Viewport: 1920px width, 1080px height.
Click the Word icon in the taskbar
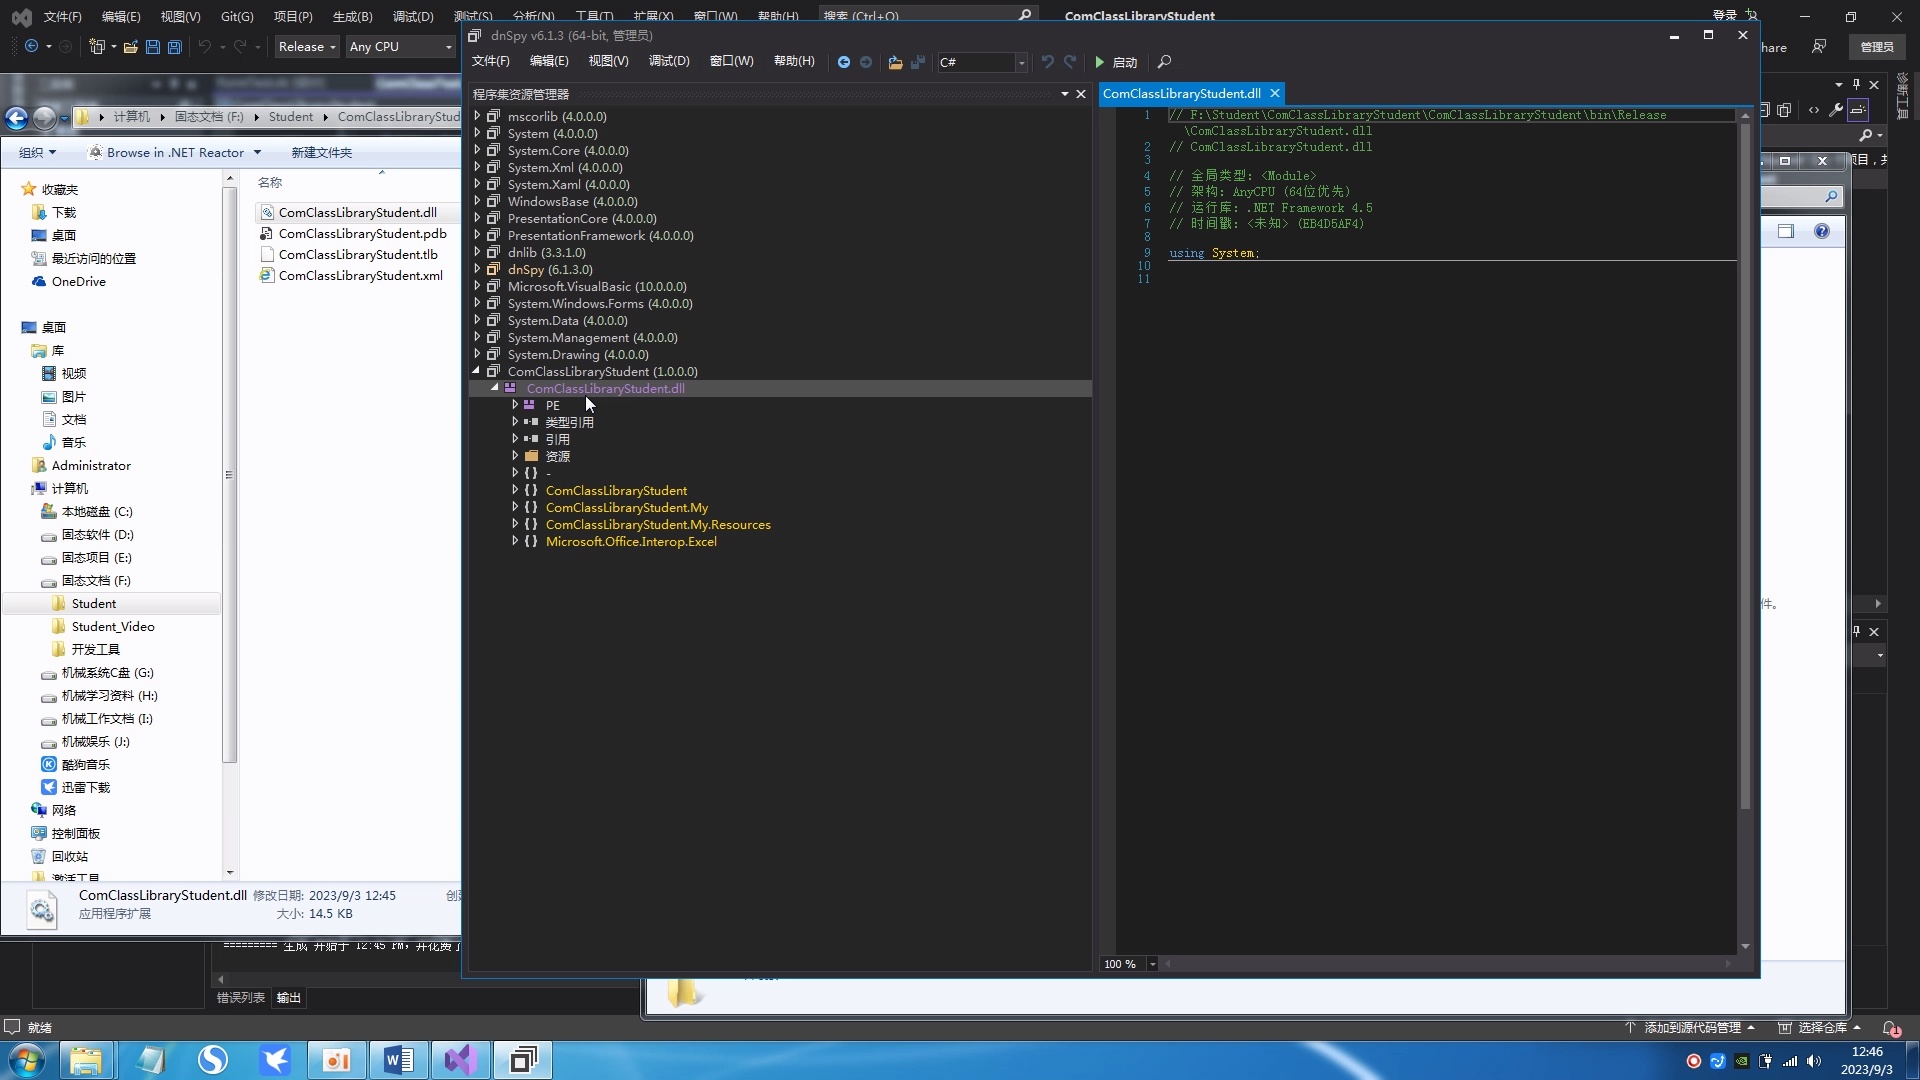(x=398, y=1059)
